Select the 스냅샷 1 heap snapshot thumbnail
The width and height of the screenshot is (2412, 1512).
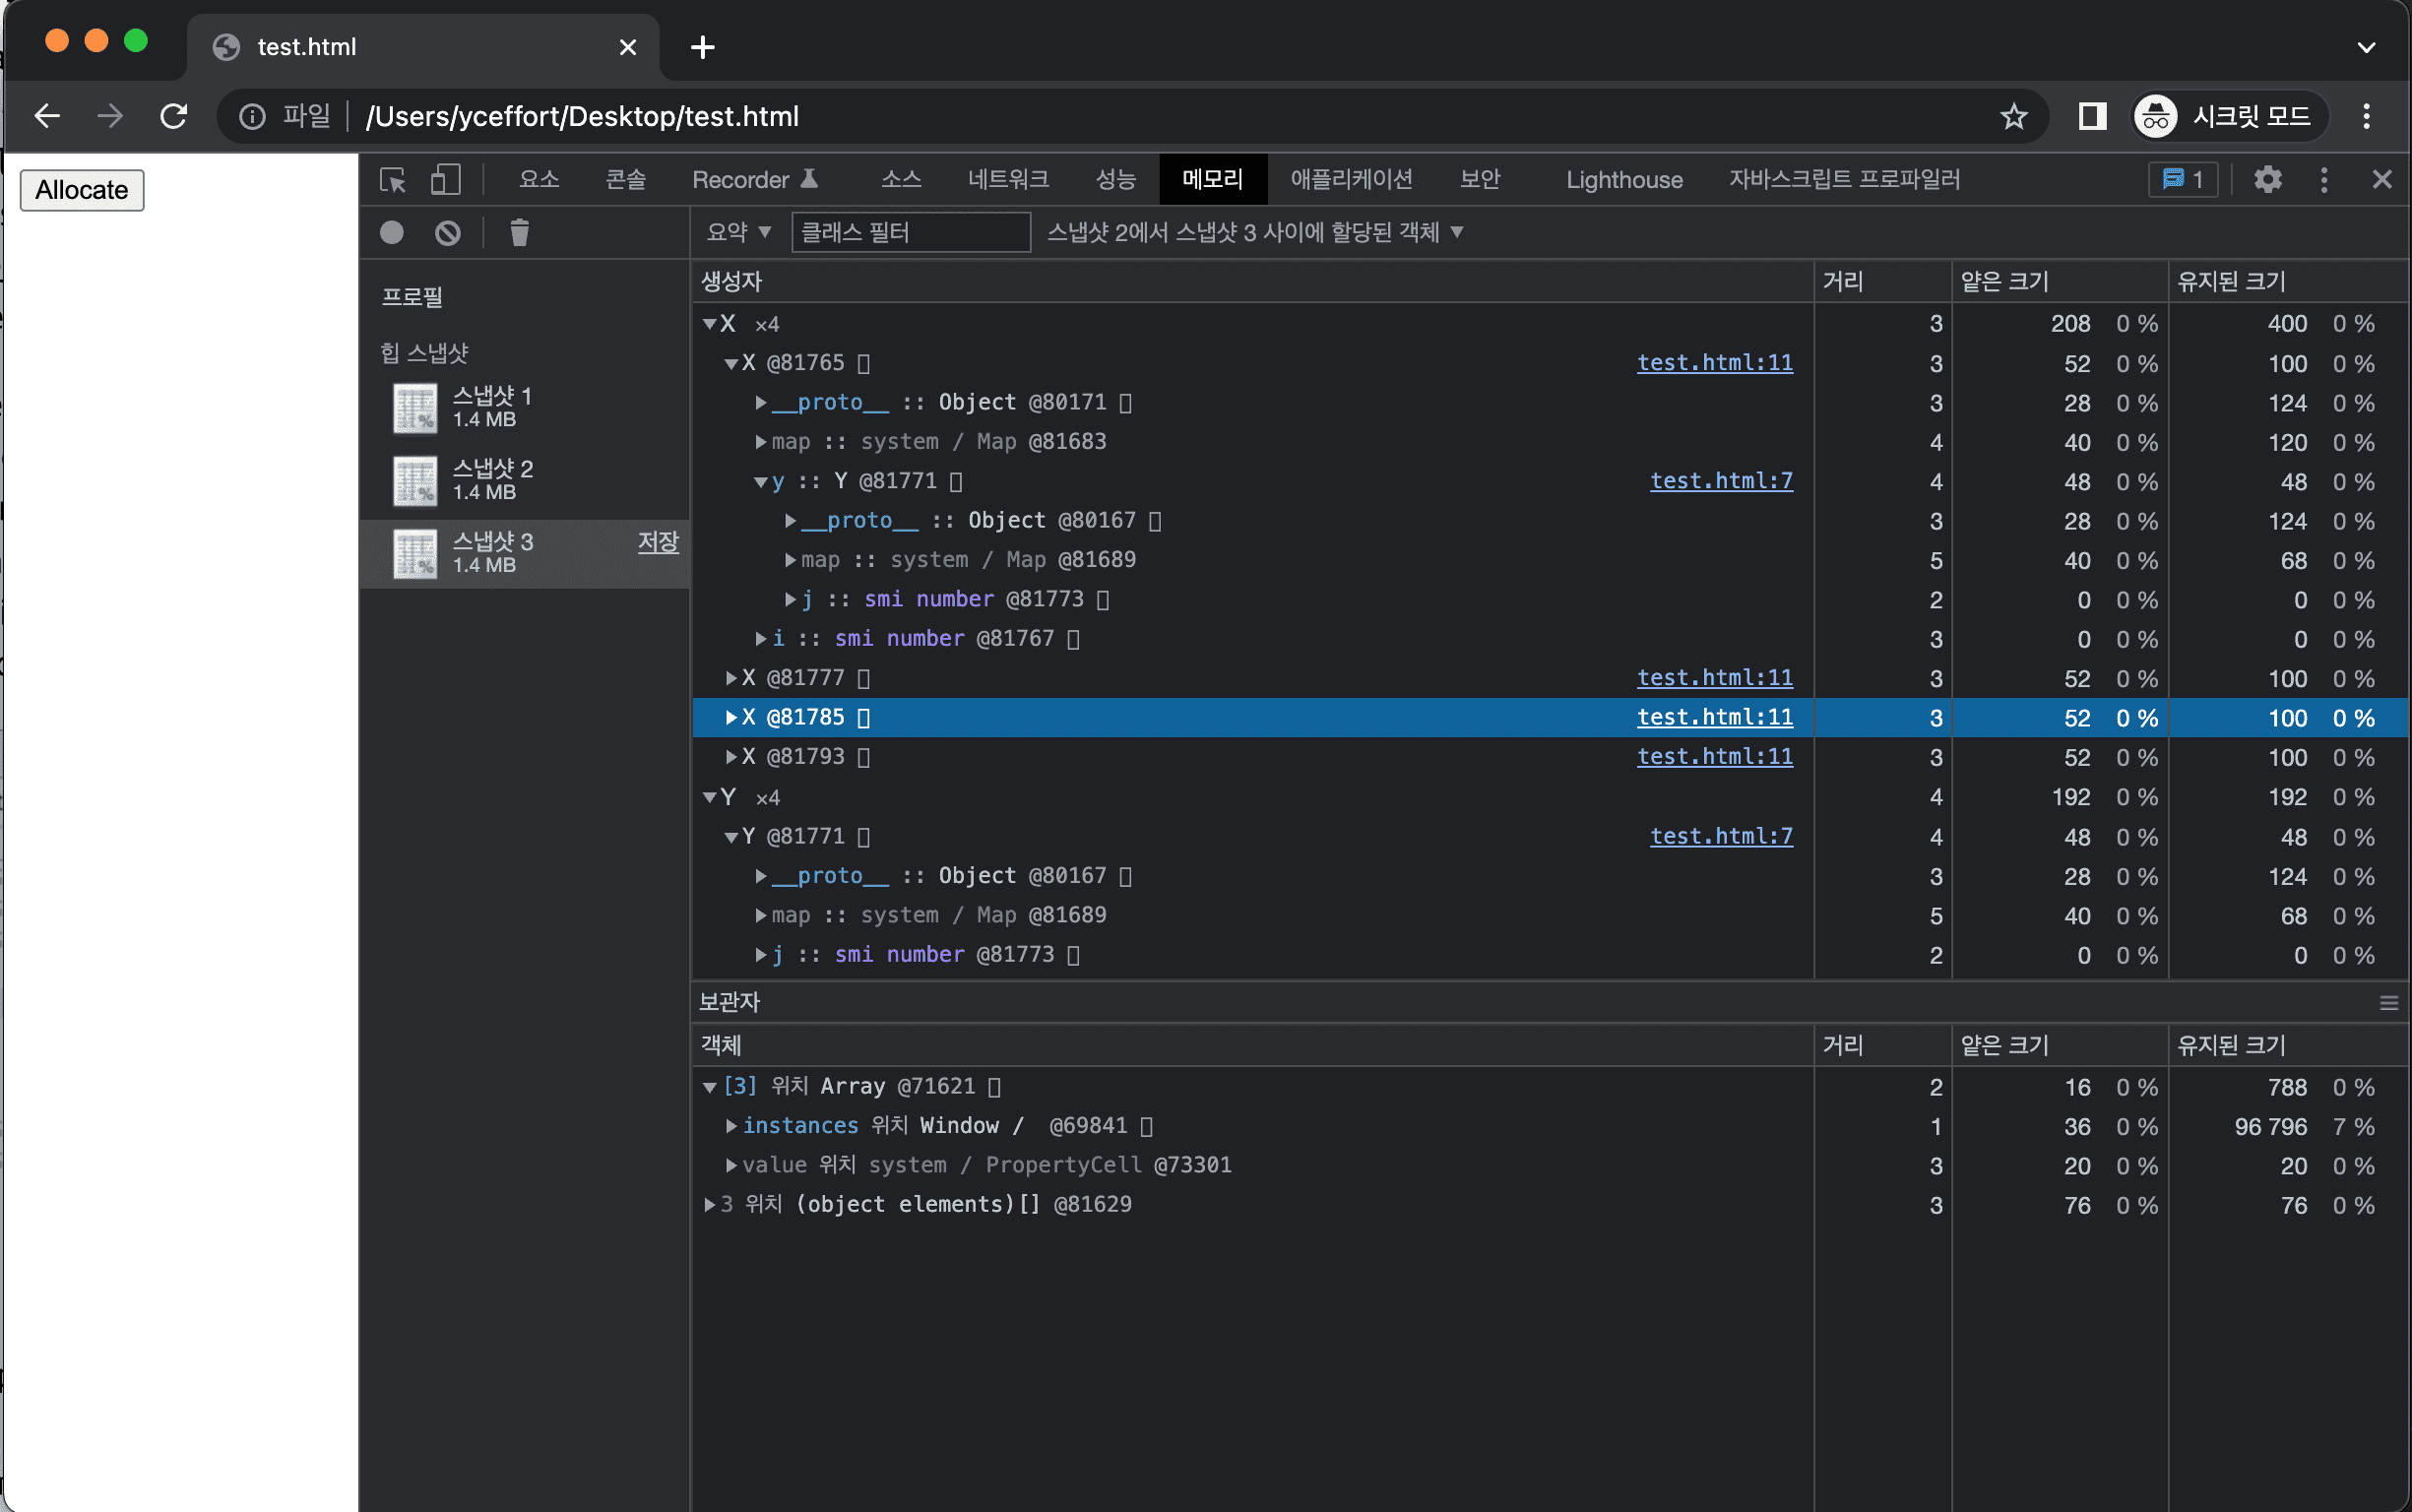tap(414, 408)
